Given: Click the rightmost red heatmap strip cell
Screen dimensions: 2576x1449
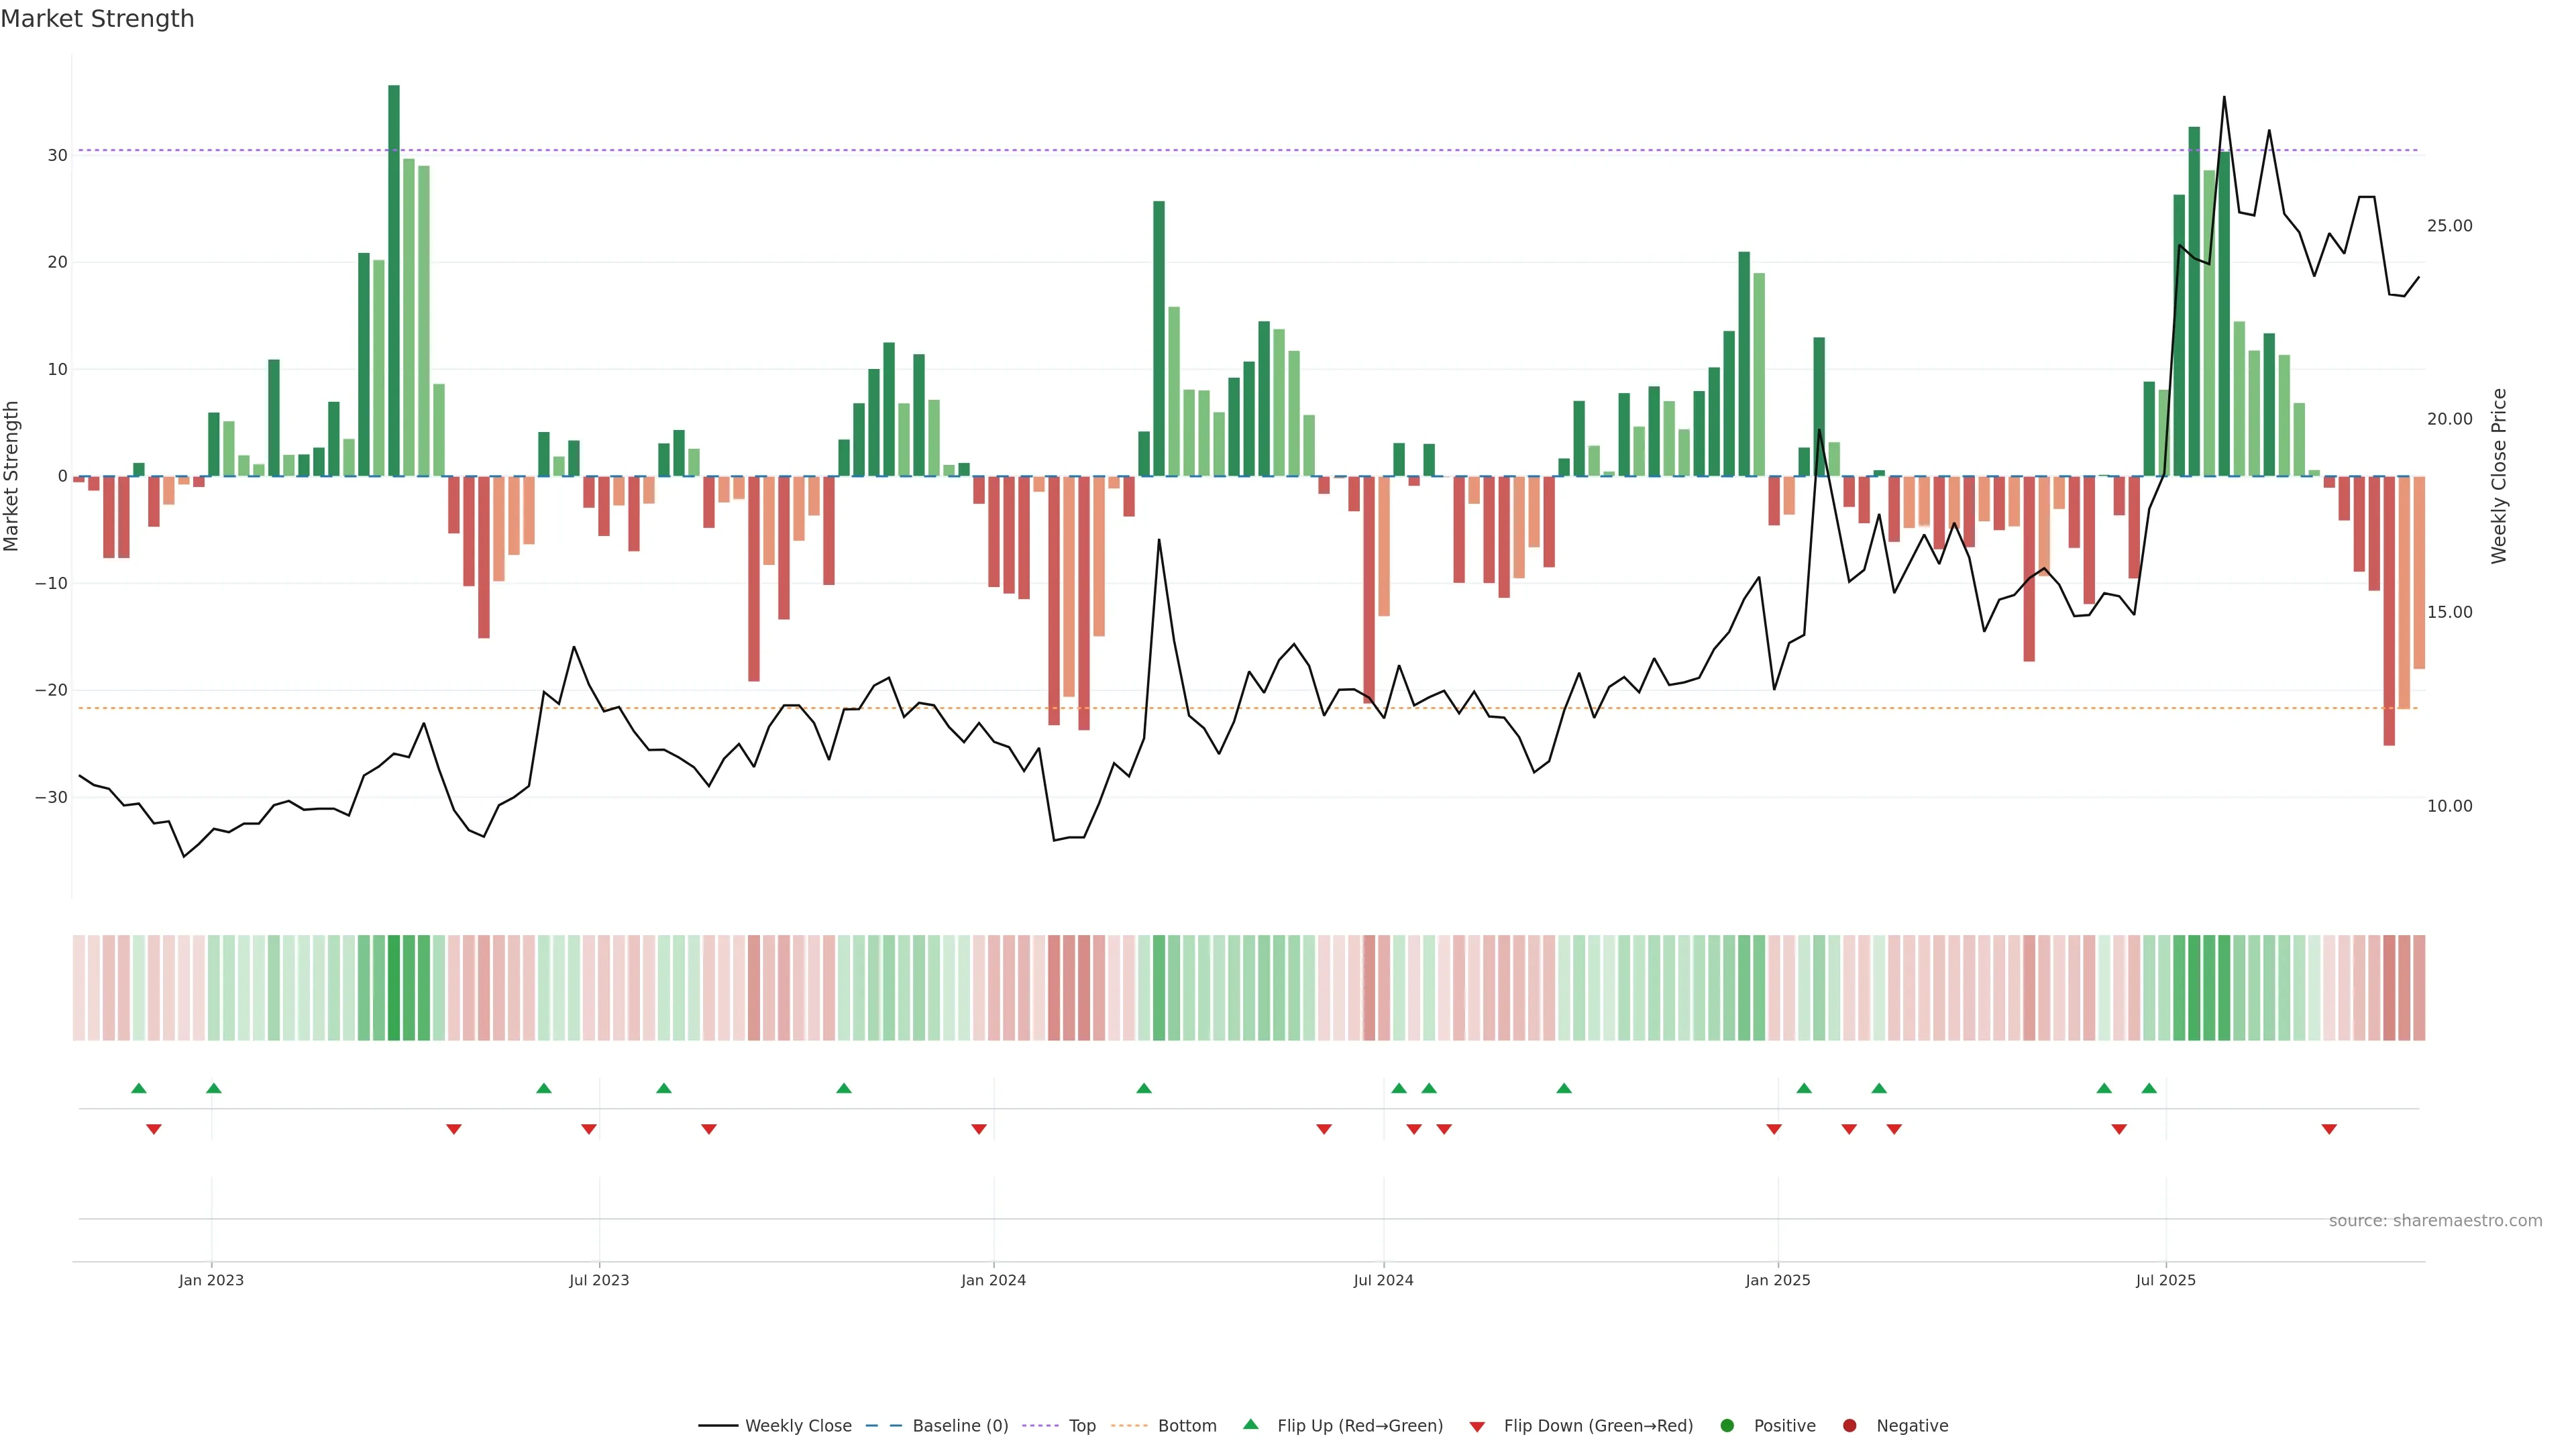Looking at the screenshot, I should coord(2419,988).
